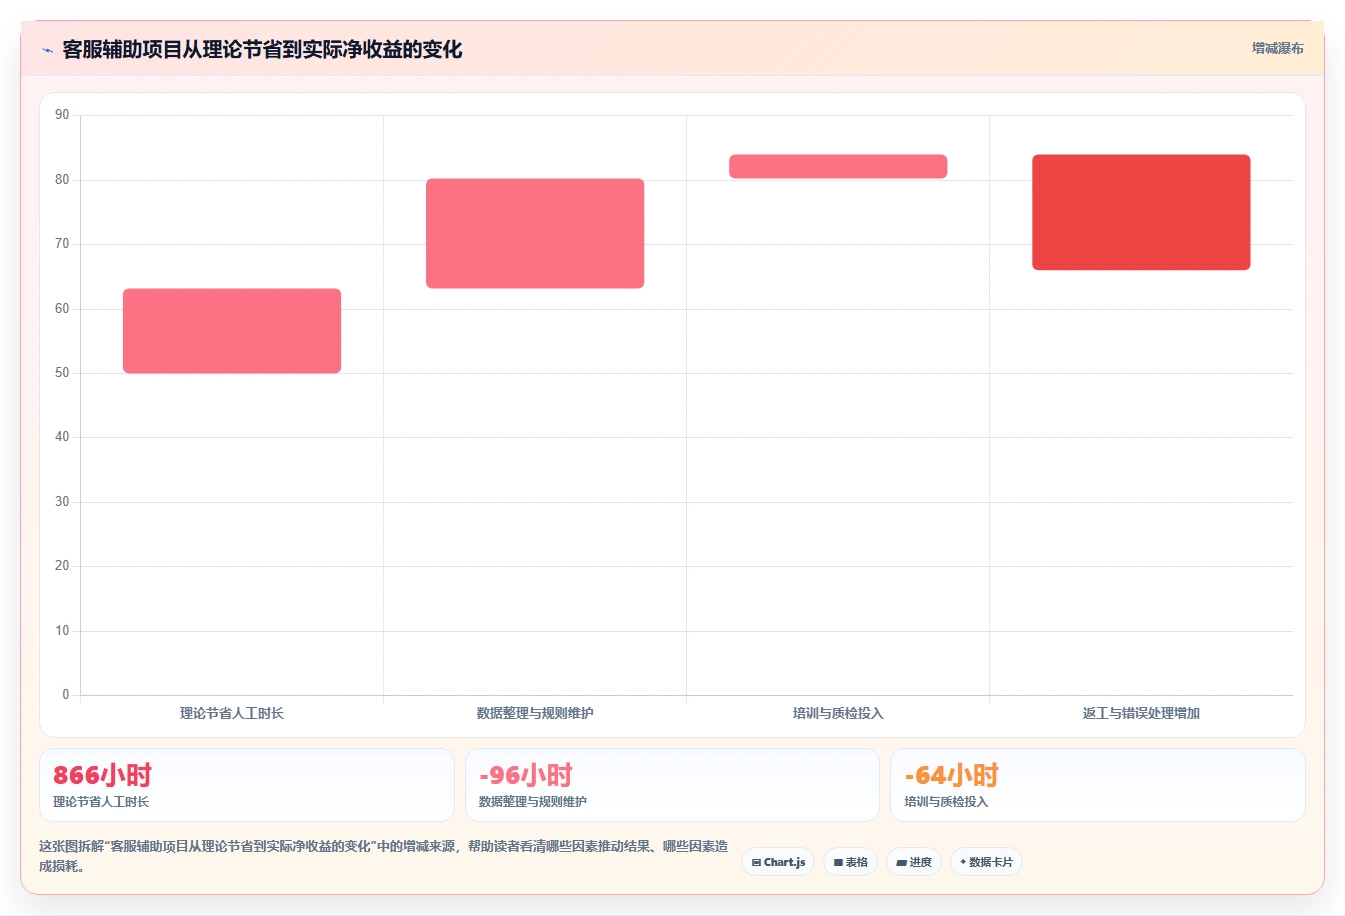Click the x-axis label 数据整理与规则维护
This screenshot has width=1345, height=916.
pos(535,713)
